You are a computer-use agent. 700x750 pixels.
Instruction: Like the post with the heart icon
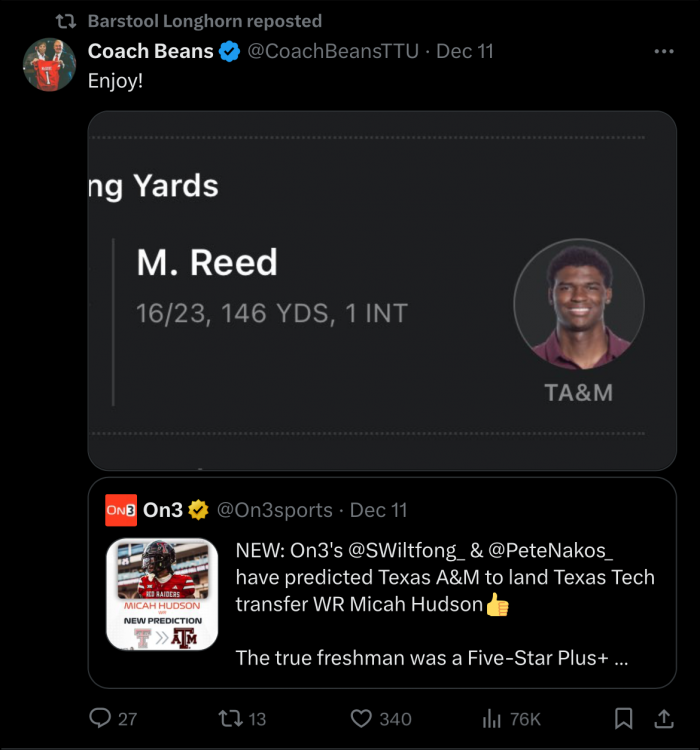pyautogui.click(x=361, y=718)
